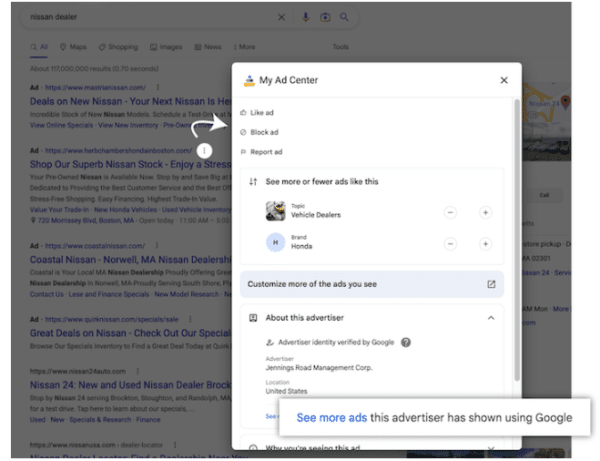
Task: Open image search with the camera icon
Action: click(325, 17)
